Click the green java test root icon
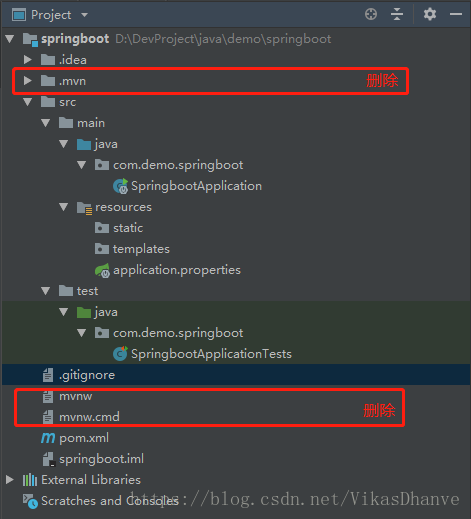Image resolution: width=471 pixels, height=519 pixels. point(84,312)
